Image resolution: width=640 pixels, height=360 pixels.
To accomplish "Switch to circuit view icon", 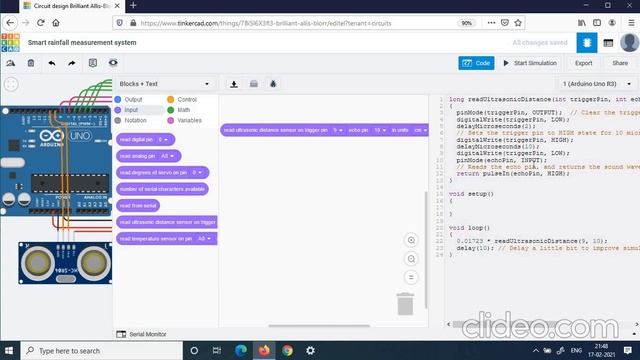I will 587,42.
